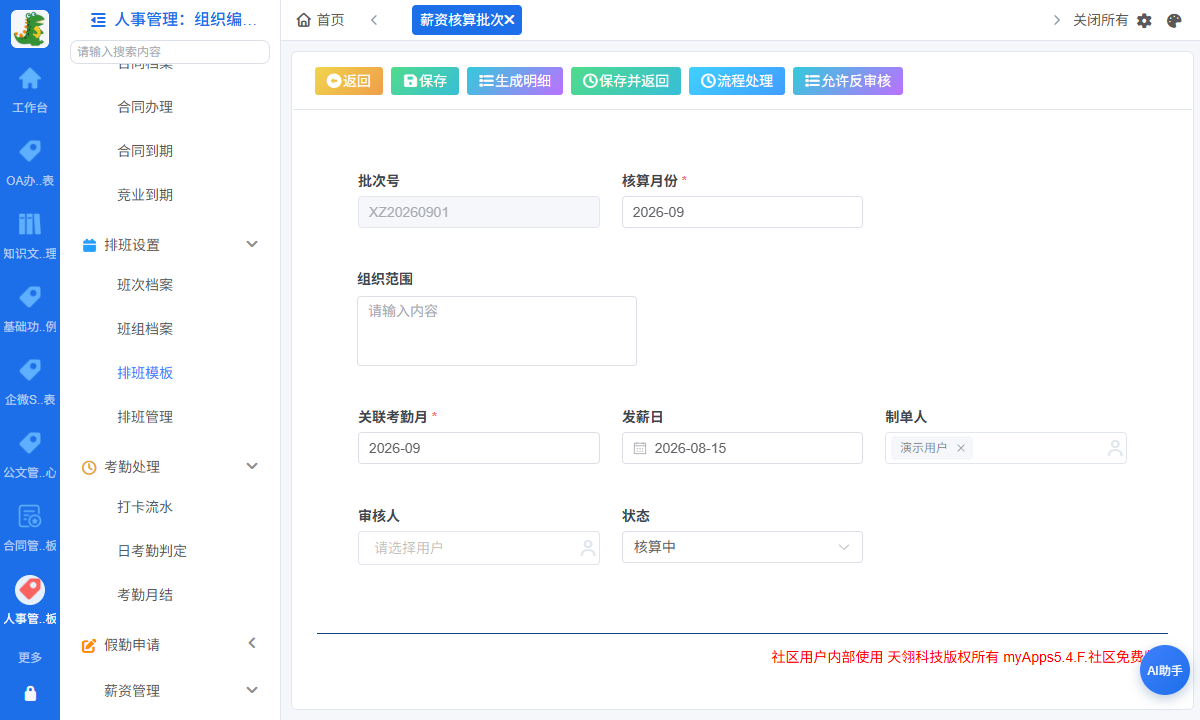Click the 生成明细 button
Image resolution: width=1200 pixels, height=720 pixels.
[x=515, y=81]
